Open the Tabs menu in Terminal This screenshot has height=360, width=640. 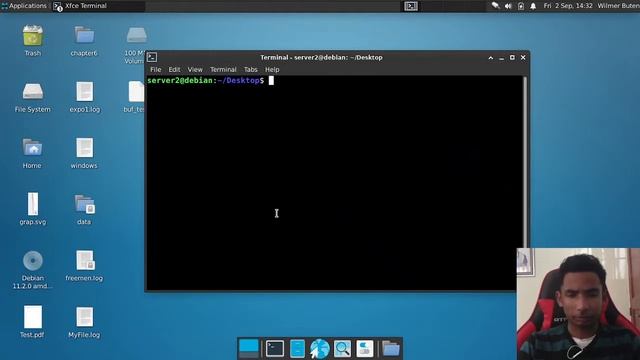coord(251,69)
